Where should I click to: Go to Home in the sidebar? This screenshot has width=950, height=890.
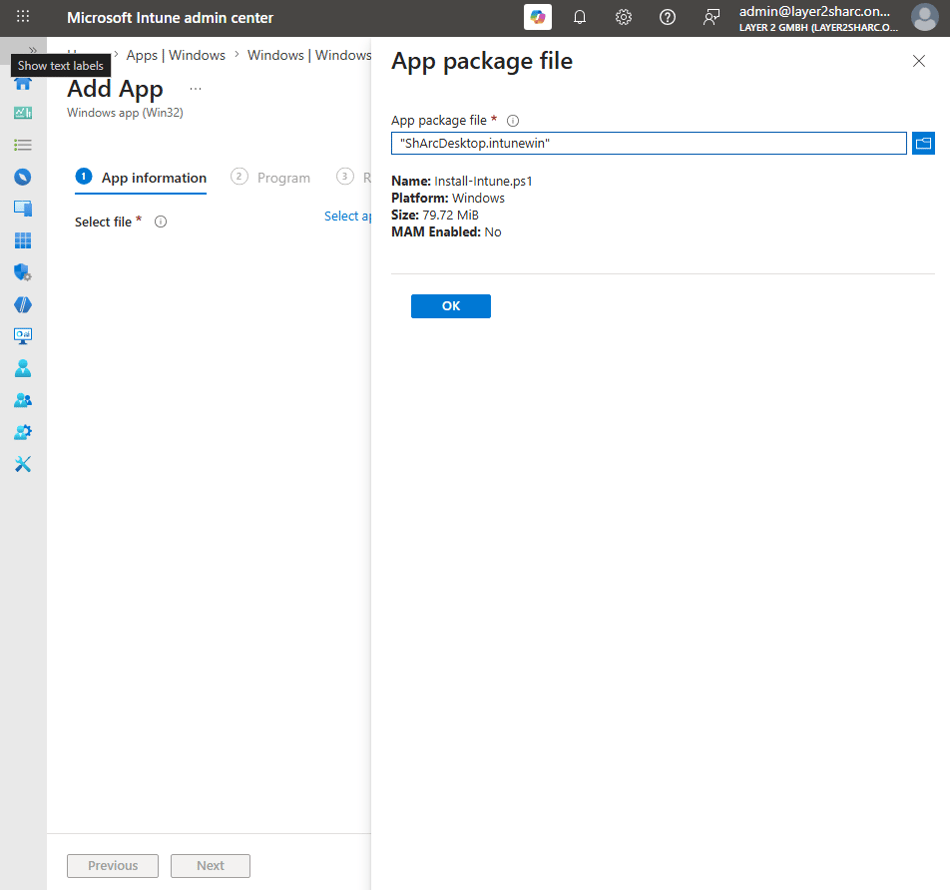(x=23, y=84)
